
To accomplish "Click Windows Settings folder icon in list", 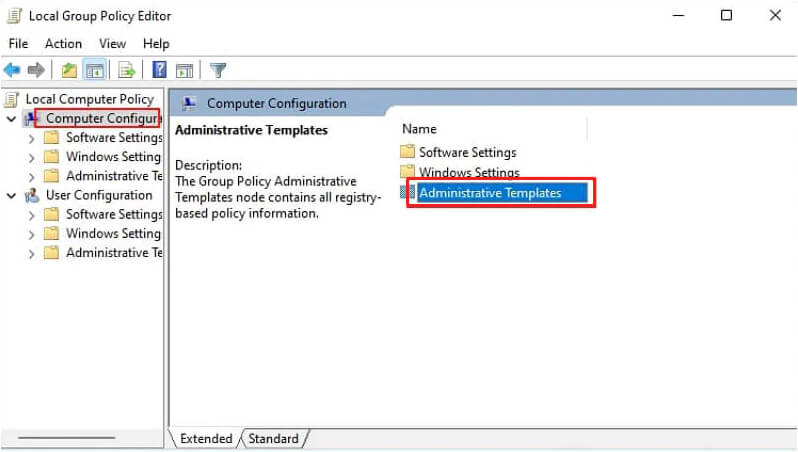I will (x=407, y=171).
